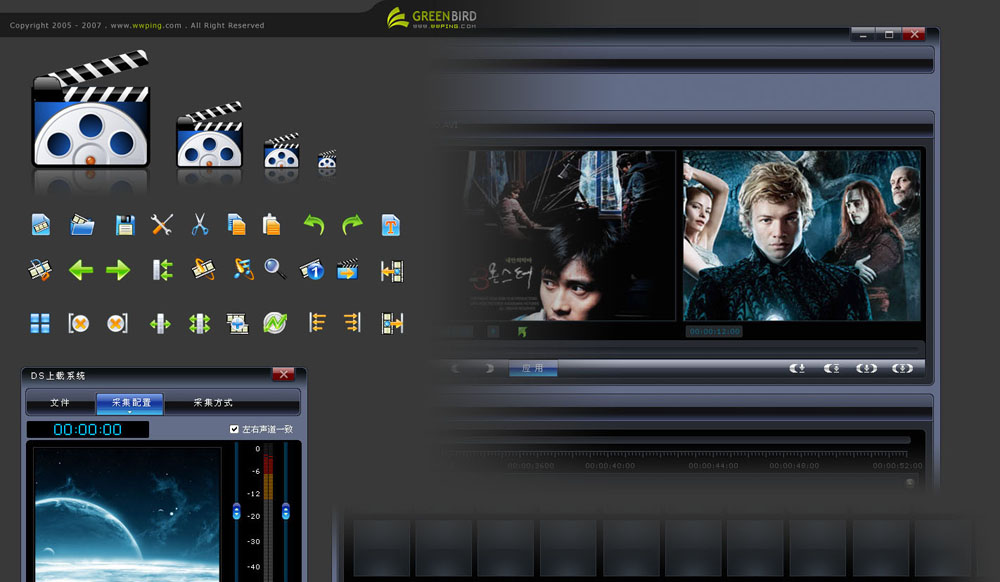The image size is (1000, 582).
Task: Click the copy documents icon
Action: (x=237, y=224)
